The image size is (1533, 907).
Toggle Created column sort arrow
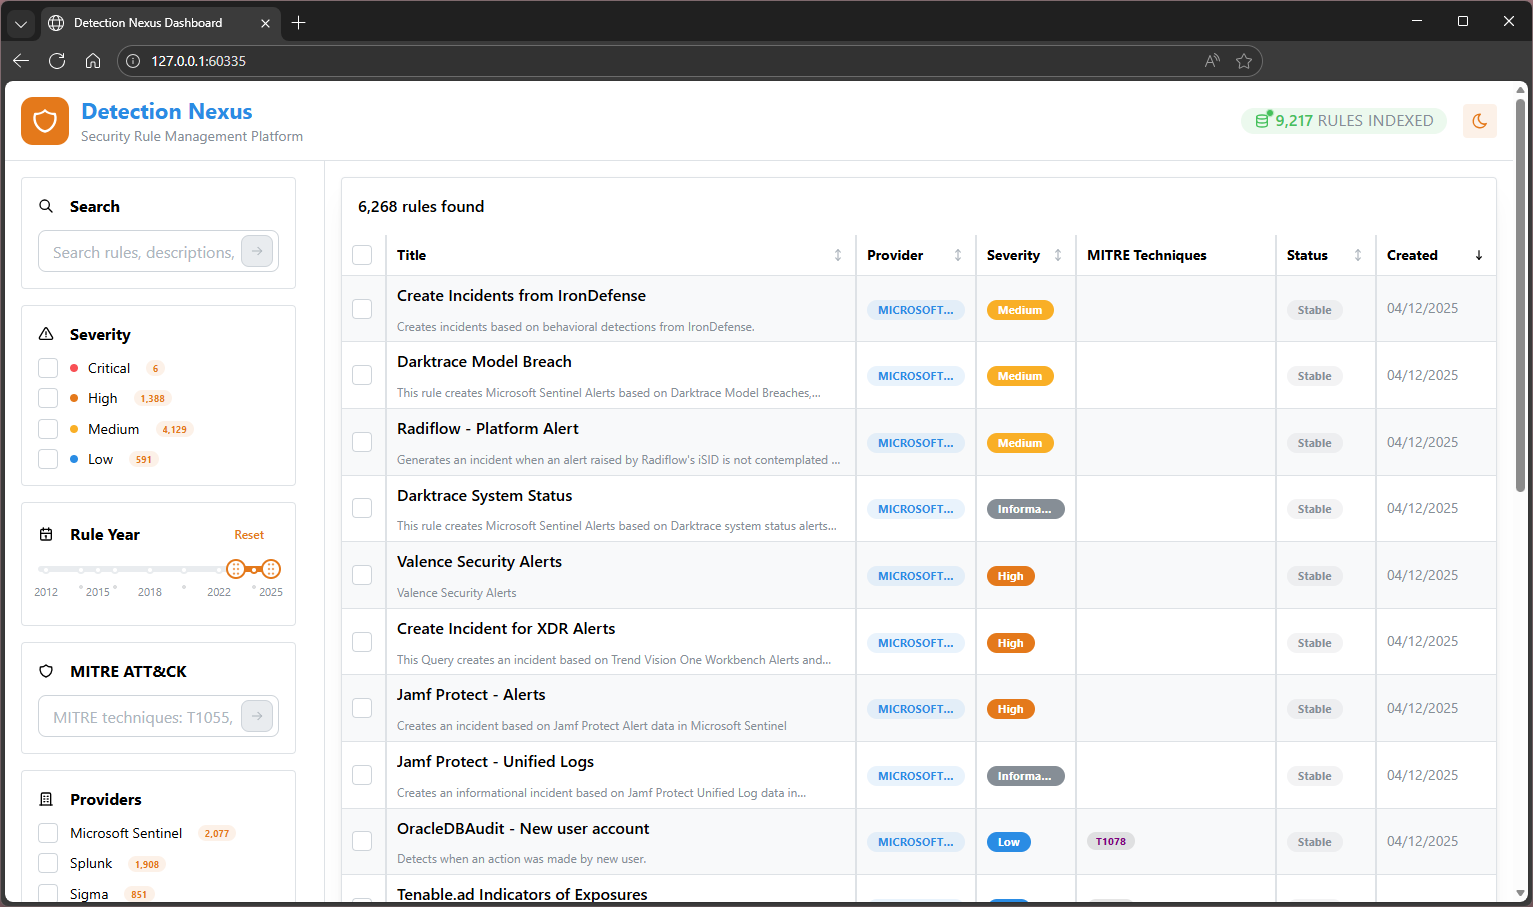(x=1479, y=255)
